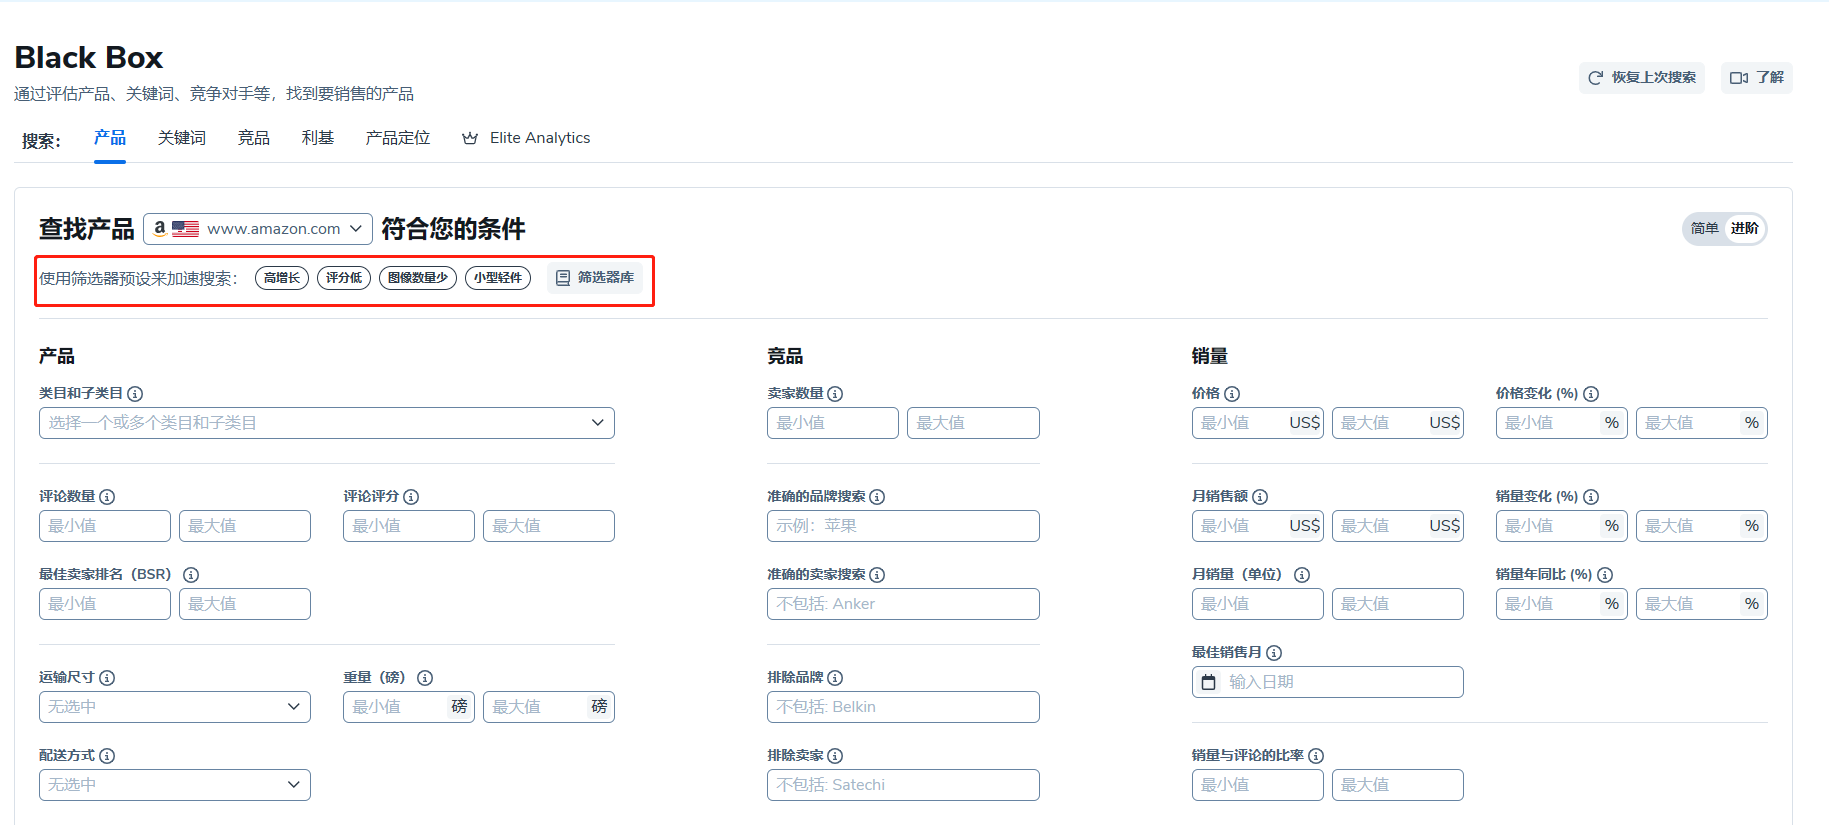Image resolution: width=1829 pixels, height=825 pixels.
Task: Select the 关键词 search tab
Action: (182, 138)
